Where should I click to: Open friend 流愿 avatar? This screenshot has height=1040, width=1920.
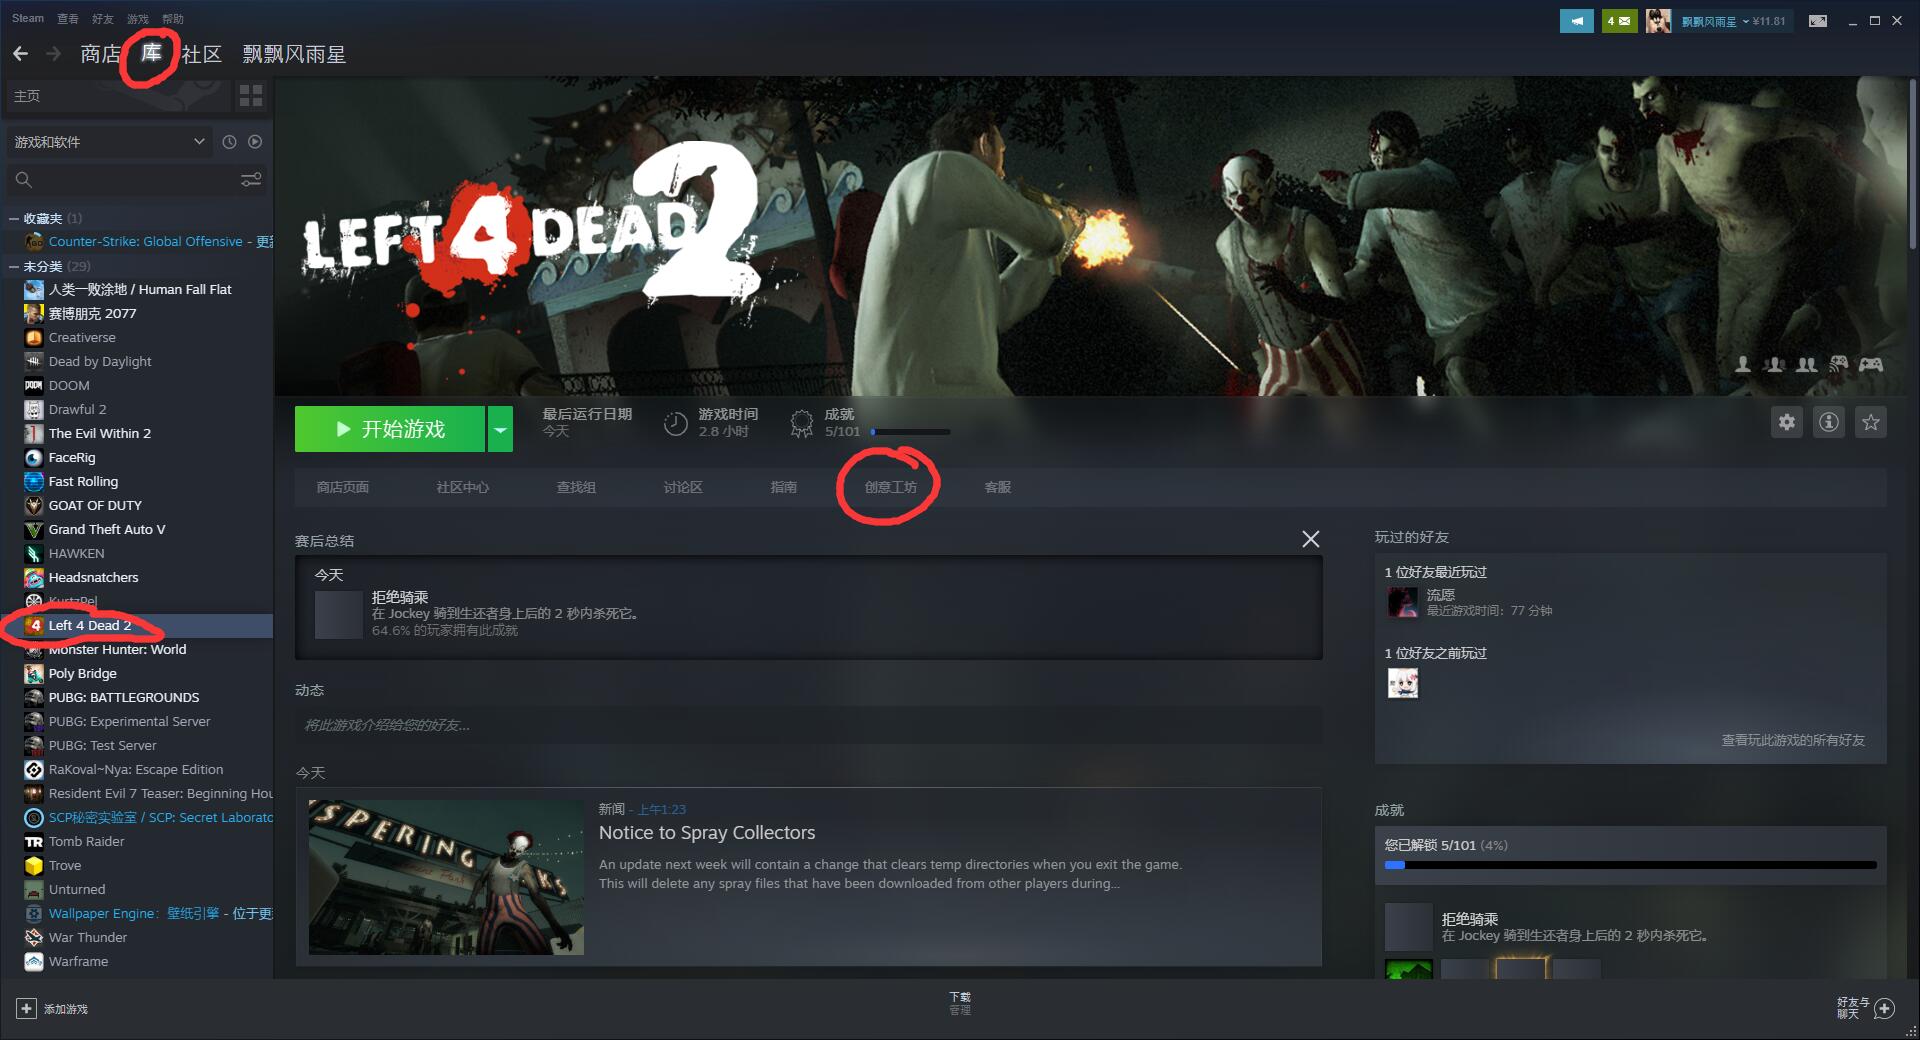point(1403,602)
